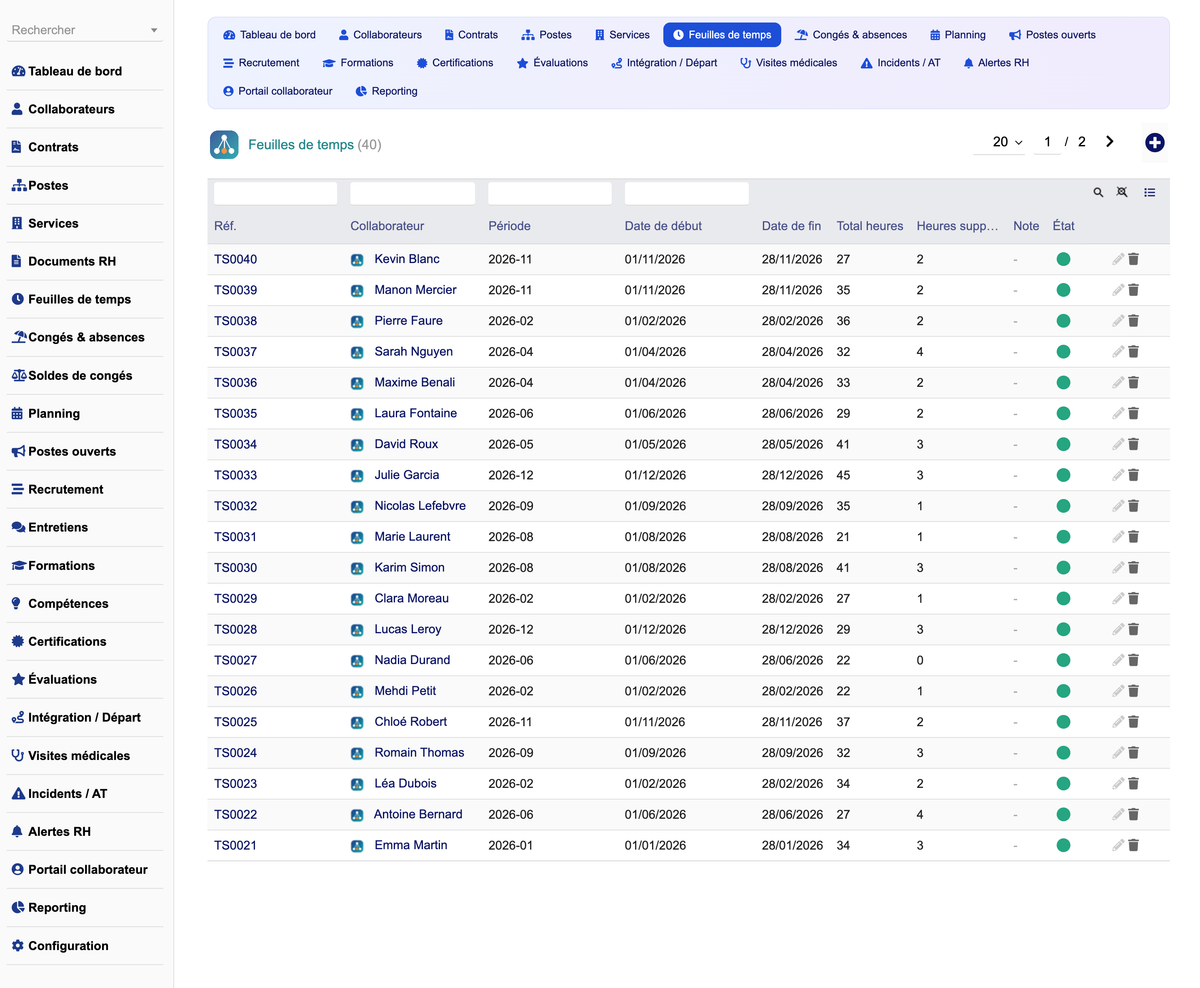Click the Collaborateur filter input field
The image size is (1200, 988).
412,193
